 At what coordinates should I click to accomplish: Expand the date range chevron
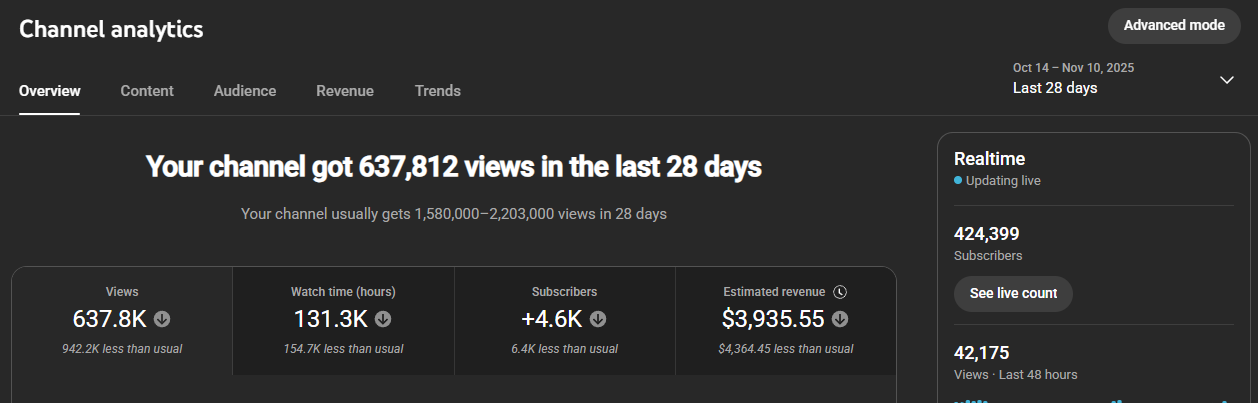click(1227, 80)
